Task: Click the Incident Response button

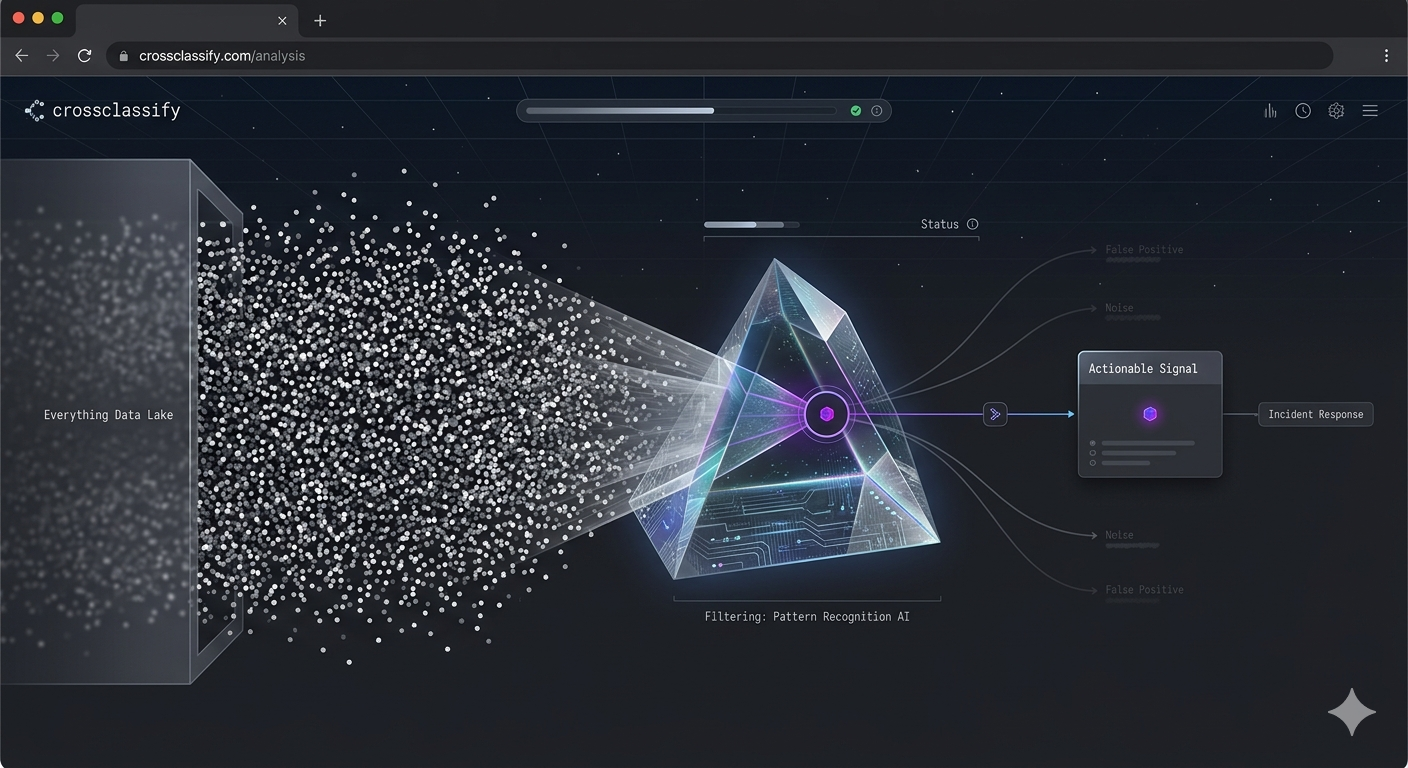Action: [1315, 414]
